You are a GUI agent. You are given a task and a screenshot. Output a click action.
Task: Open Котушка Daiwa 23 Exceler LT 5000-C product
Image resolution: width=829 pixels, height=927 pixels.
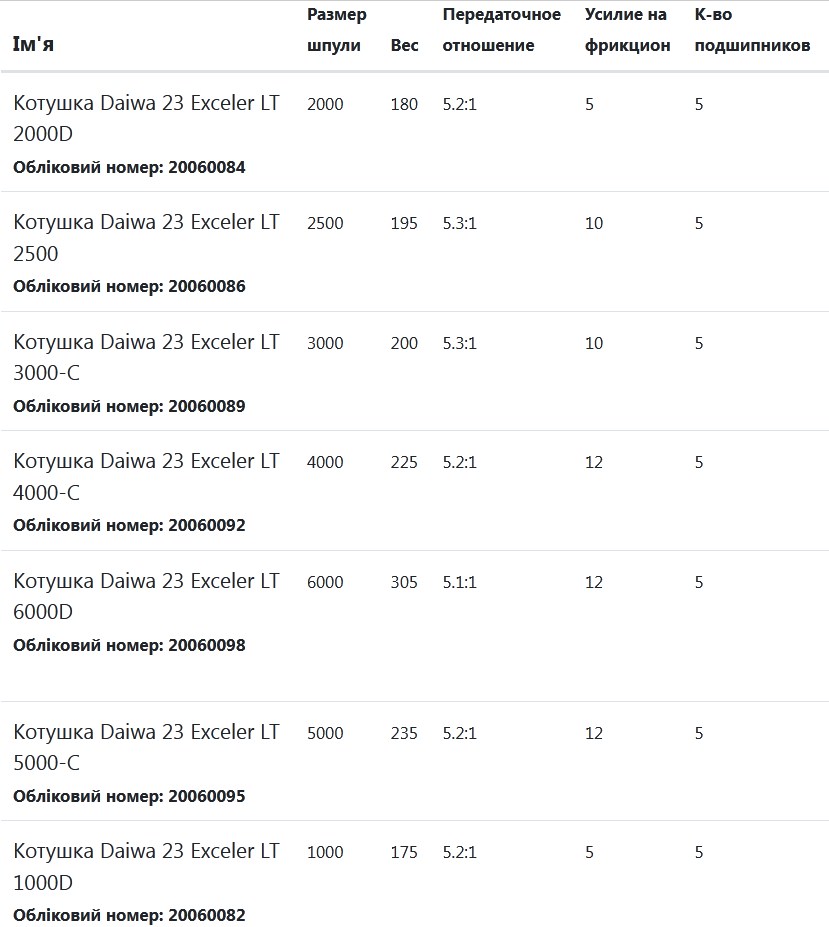click(x=146, y=747)
